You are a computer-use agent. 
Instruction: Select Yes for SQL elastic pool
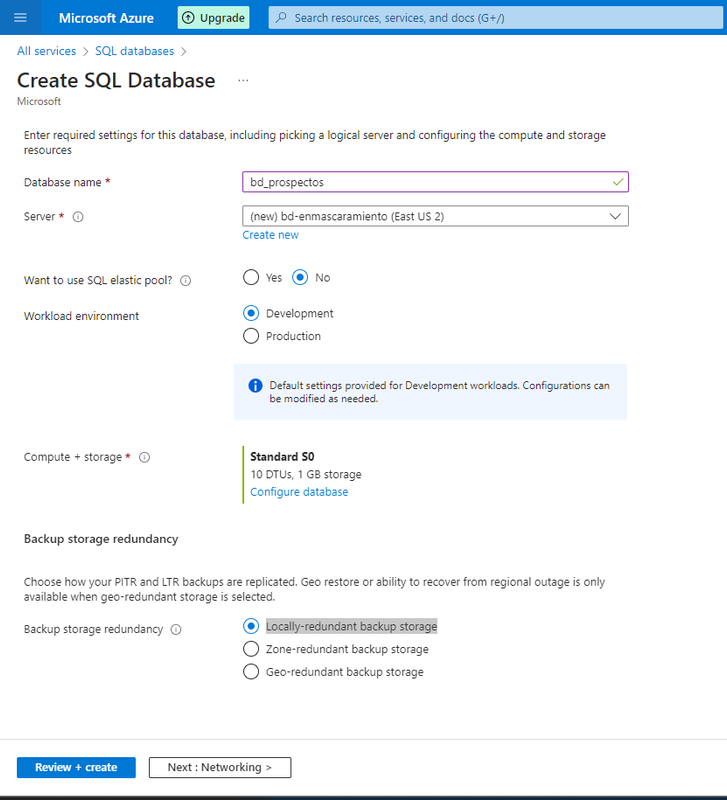coord(251,278)
